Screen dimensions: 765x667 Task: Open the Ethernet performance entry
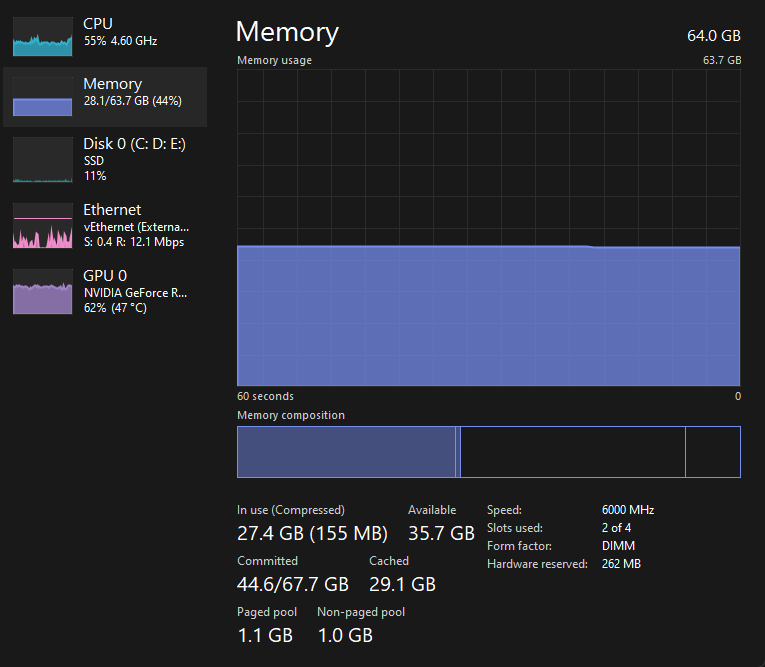tap(105, 225)
